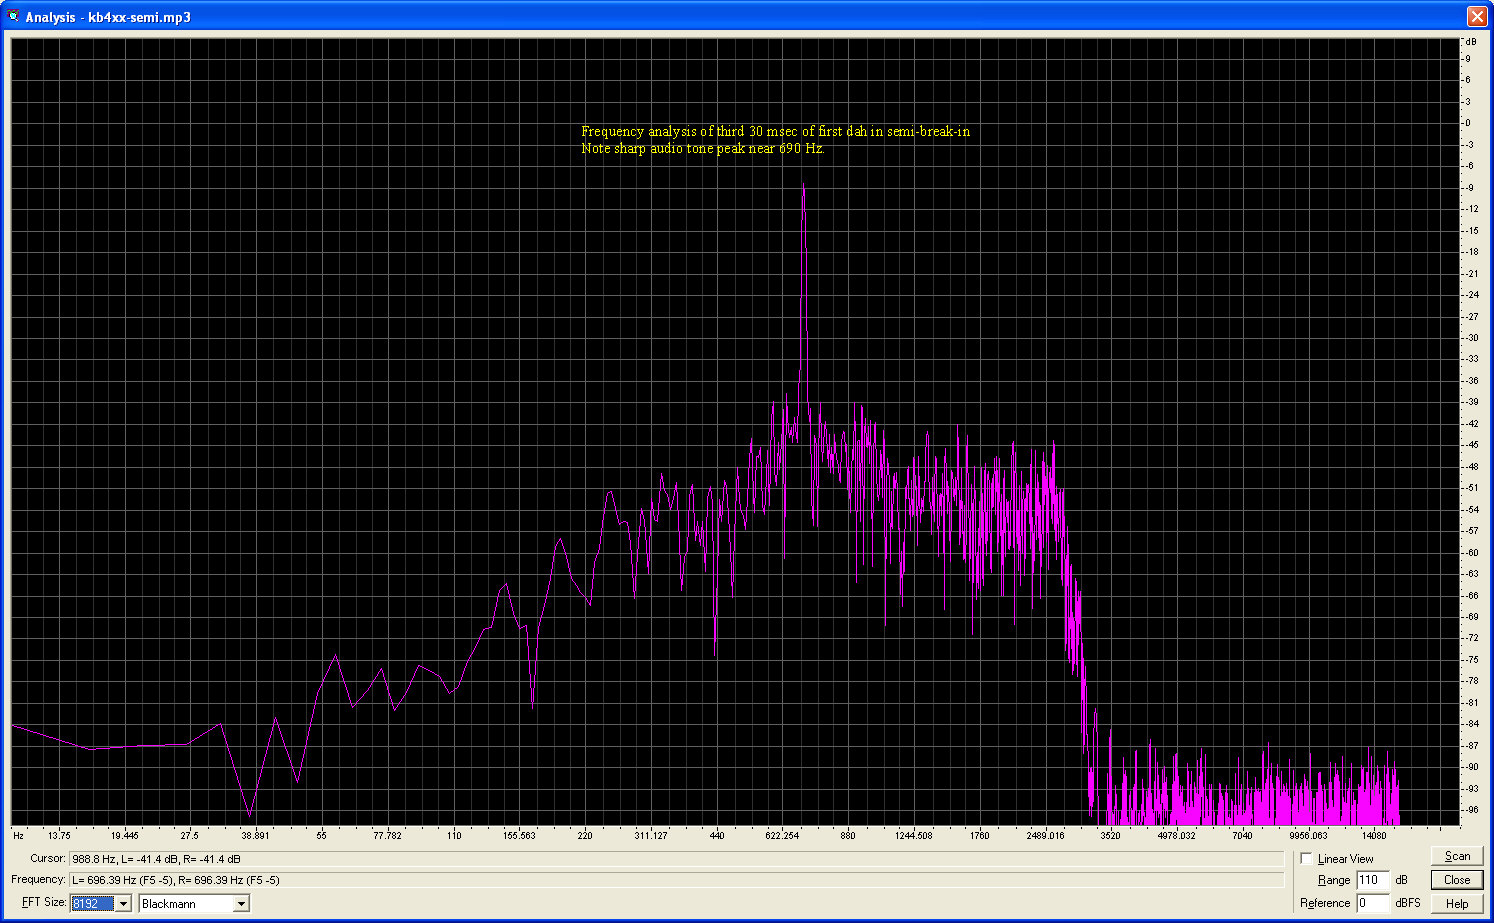Click the 7040 label on frequency axis
This screenshot has height=923, width=1494.
click(x=1242, y=835)
